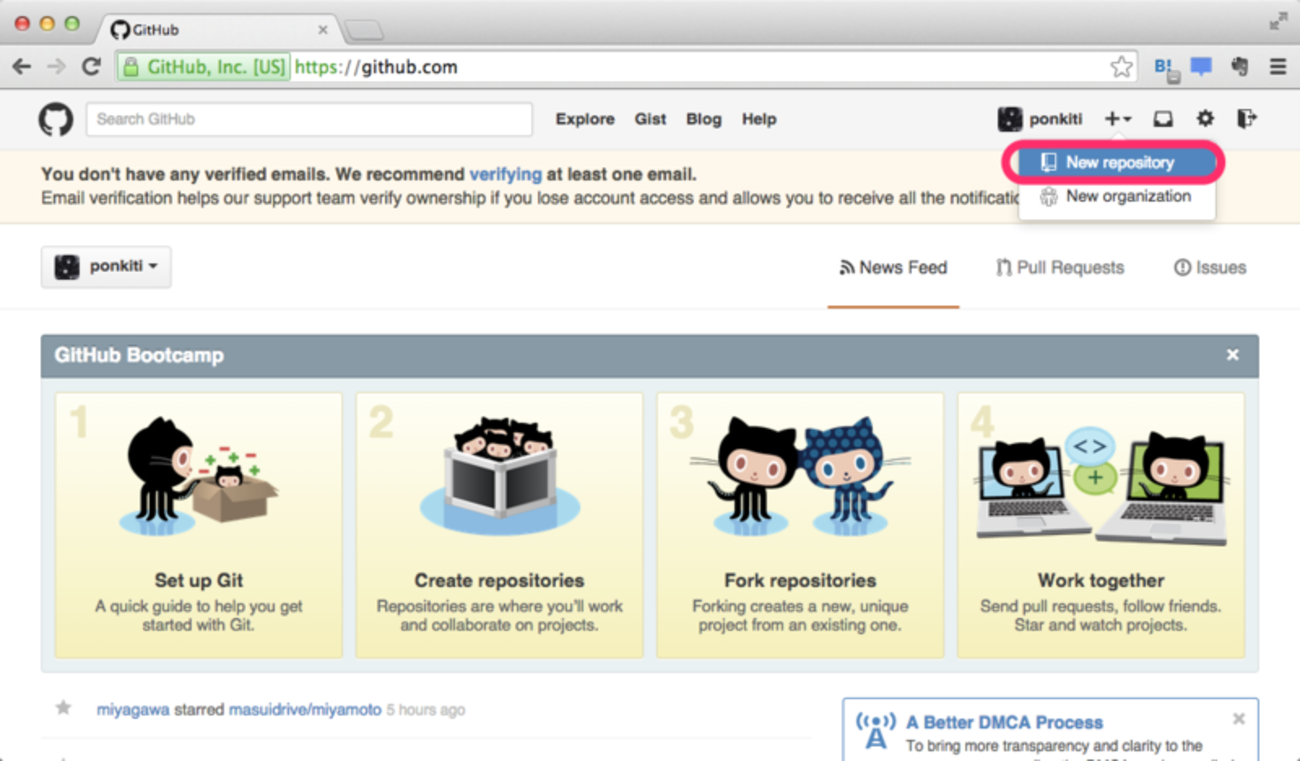
Task: Go back using browser back arrow
Action: click(x=22, y=67)
